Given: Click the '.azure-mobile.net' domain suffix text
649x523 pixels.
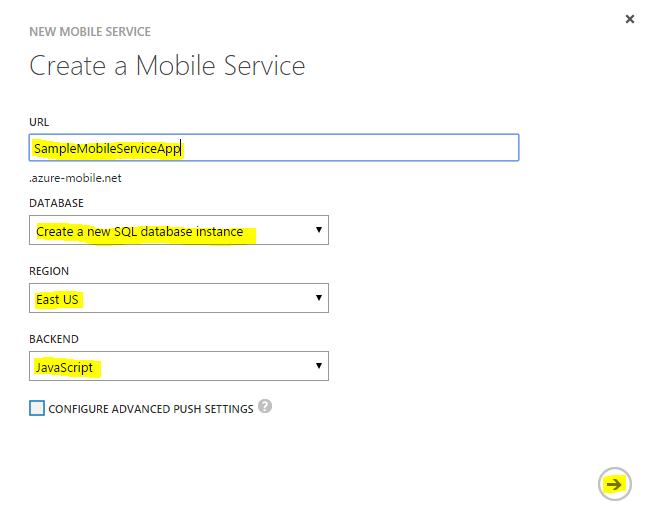Looking at the screenshot, I should pyautogui.click(x=76, y=178).
